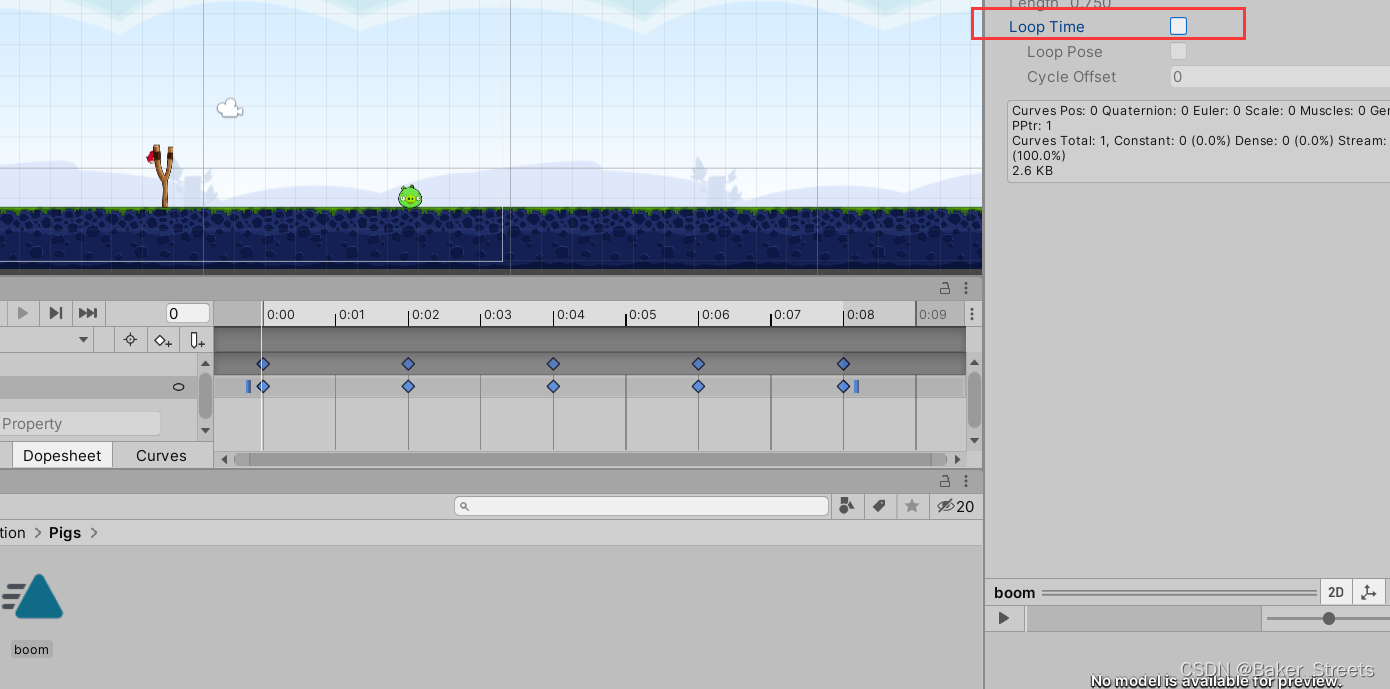This screenshot has width=1390, height=689.
Task: Expand the arrow after Pigs breadcrumb
Action: point(94,533)
